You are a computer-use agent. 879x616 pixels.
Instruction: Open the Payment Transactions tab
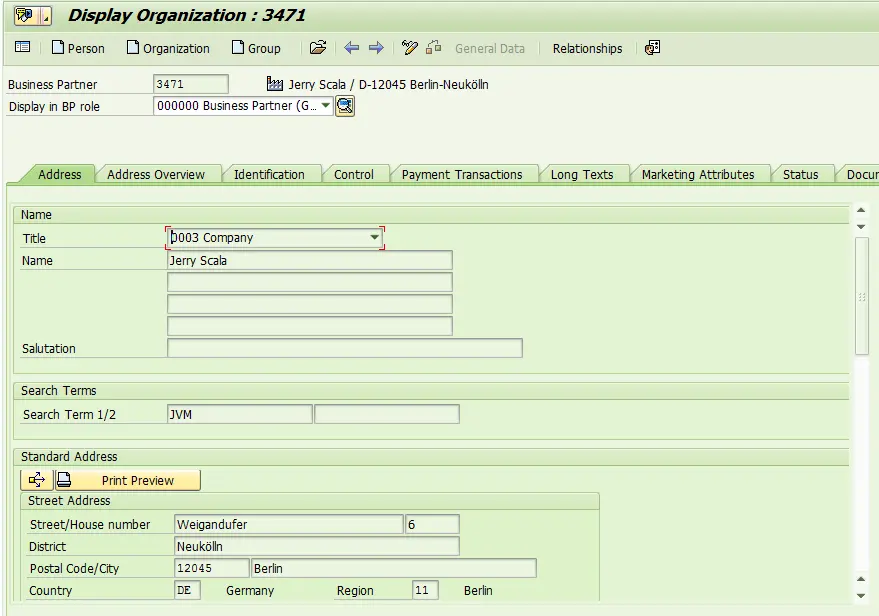(462, 174)
